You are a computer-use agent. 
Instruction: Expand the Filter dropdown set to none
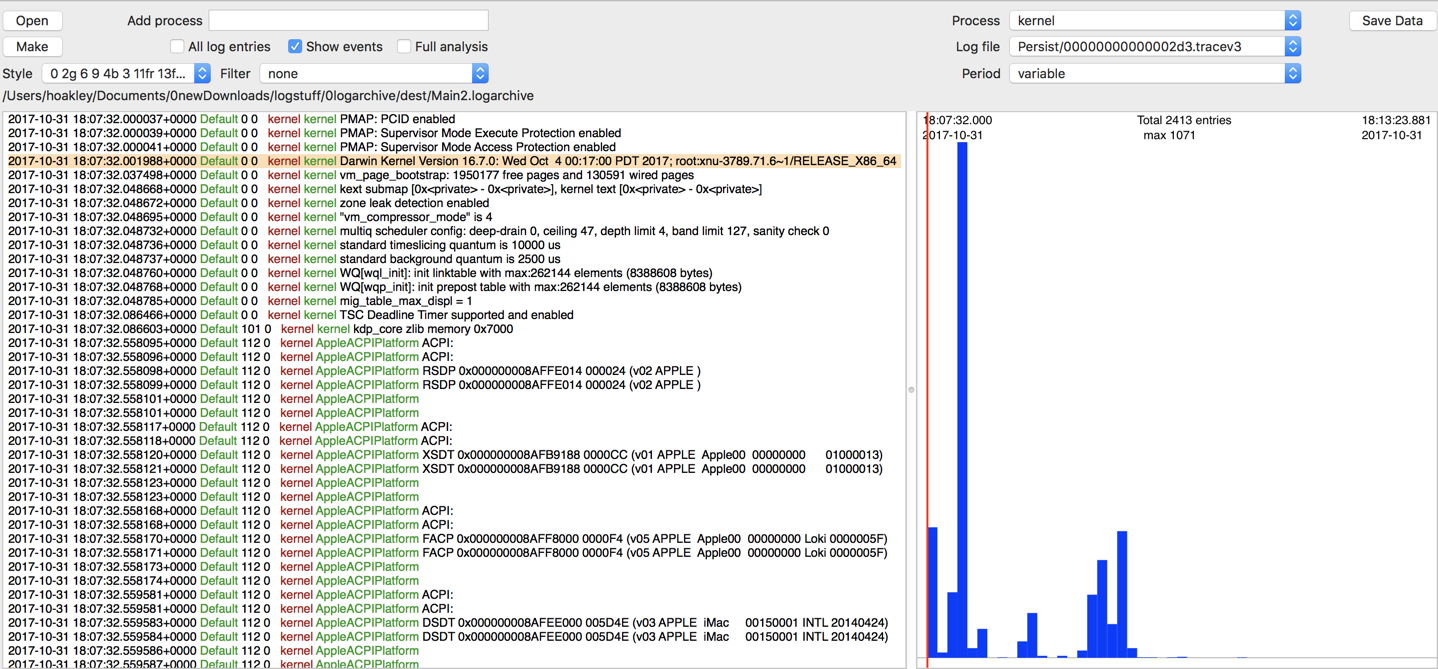373,74
